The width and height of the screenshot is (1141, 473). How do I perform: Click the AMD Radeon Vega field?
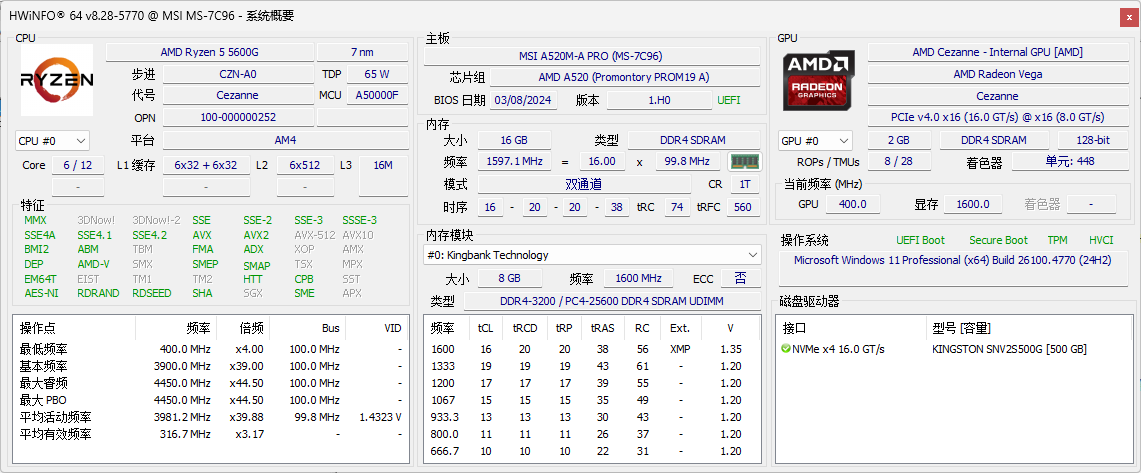[998, 74]
